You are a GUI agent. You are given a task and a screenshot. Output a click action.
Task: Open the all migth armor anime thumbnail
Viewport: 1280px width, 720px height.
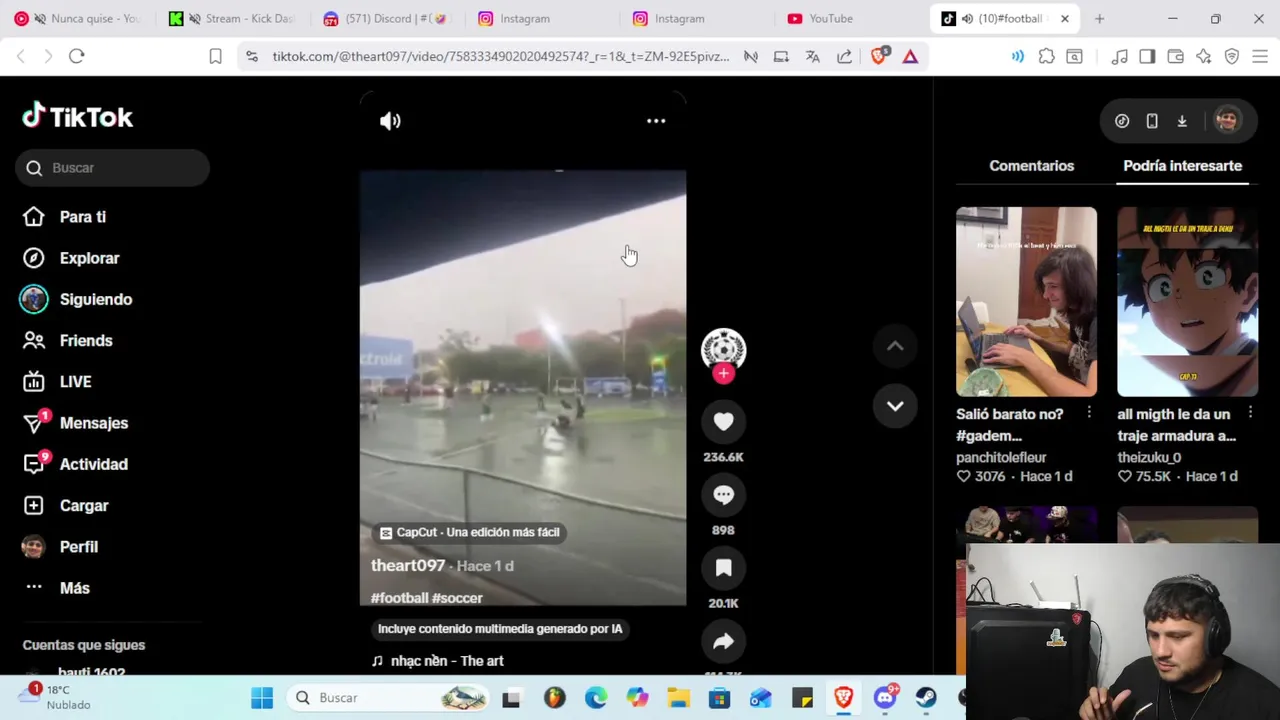click(1187, 301)
